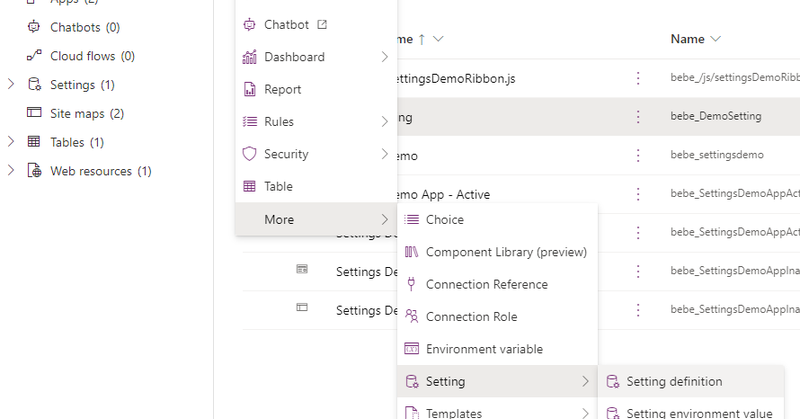Click the Environment variable icon
800x419 pixels.
411,349
